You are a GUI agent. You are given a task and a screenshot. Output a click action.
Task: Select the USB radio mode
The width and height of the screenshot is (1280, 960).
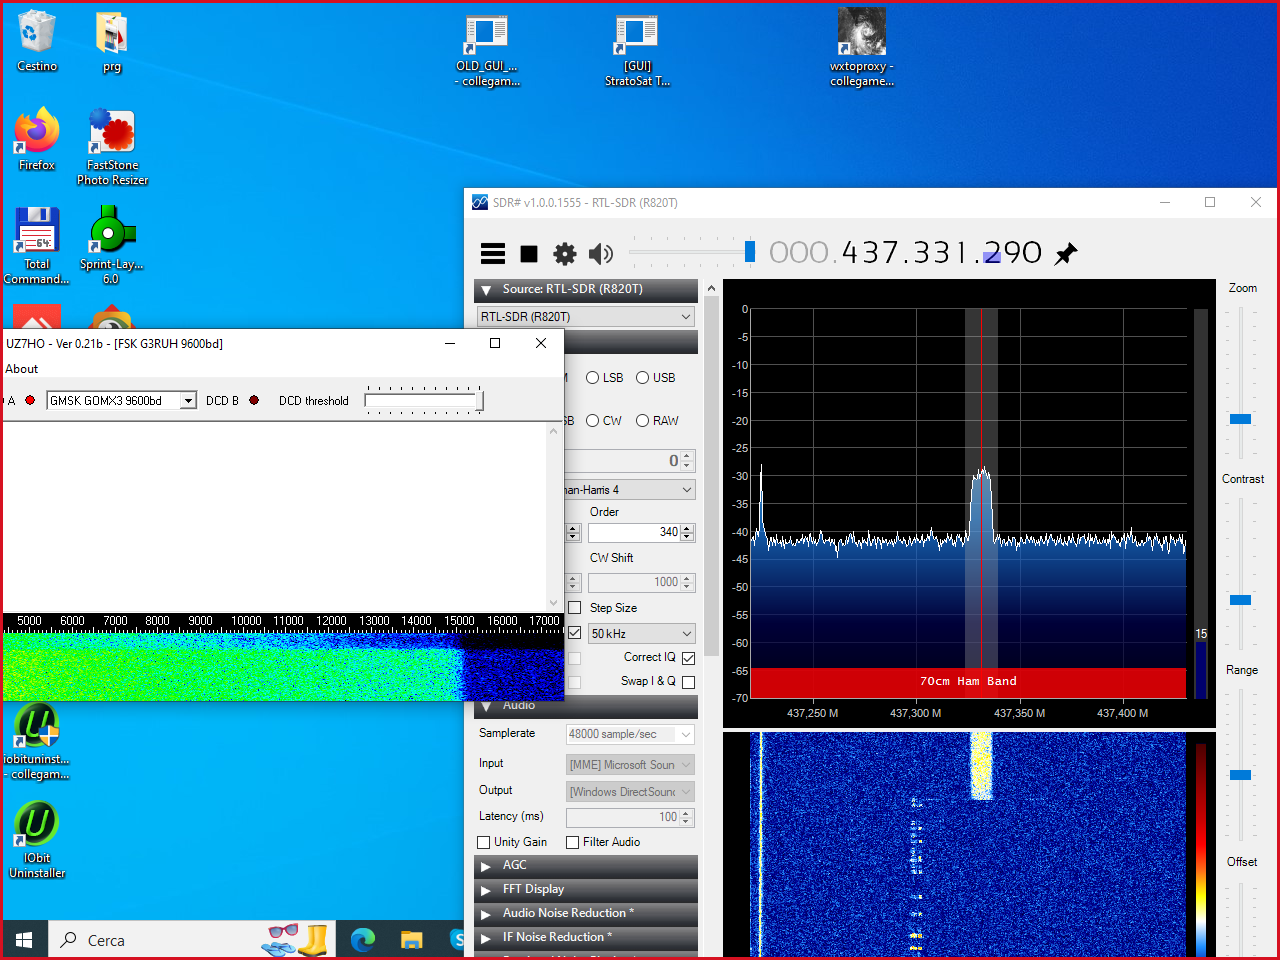coord(643,378)
